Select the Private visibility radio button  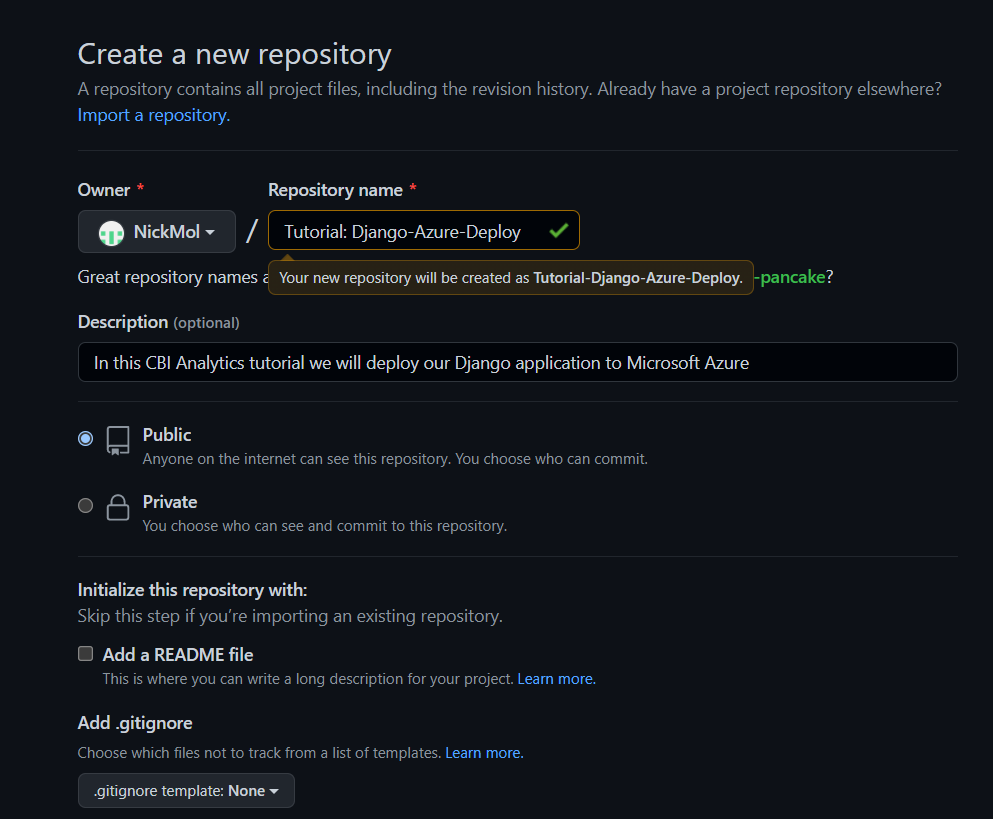click(x=85, y=505)
